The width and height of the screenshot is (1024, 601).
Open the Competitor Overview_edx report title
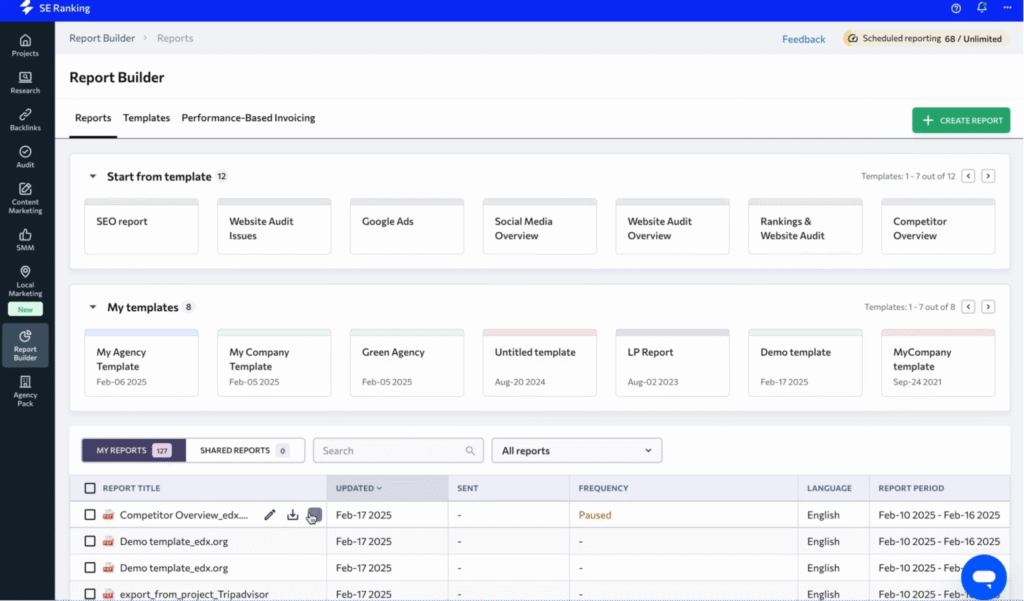coord(184,515)
